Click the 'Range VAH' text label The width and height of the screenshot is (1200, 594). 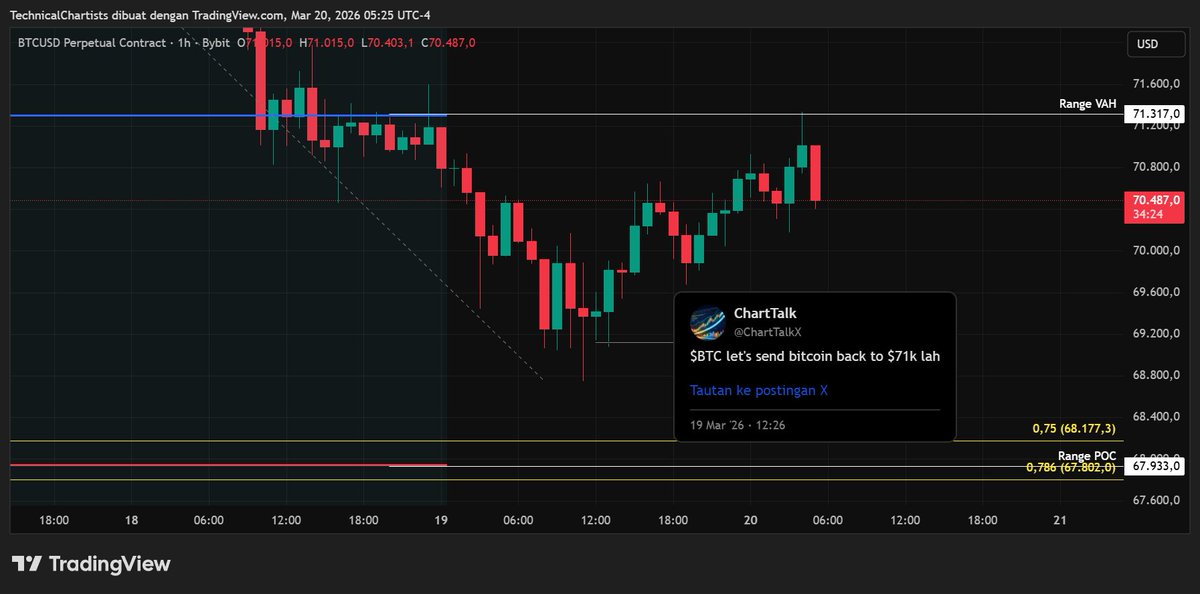click(x=1088, y=104)
